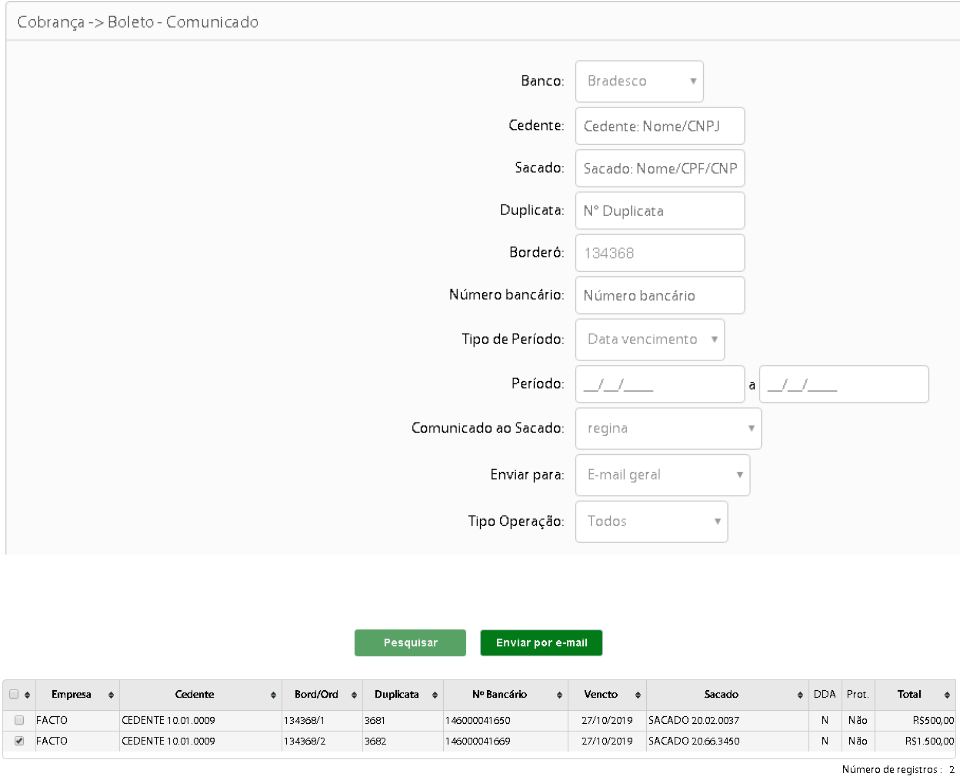961x783 pixels.
Task: Sort by Vencto column arrows
Action: point(638,695)
